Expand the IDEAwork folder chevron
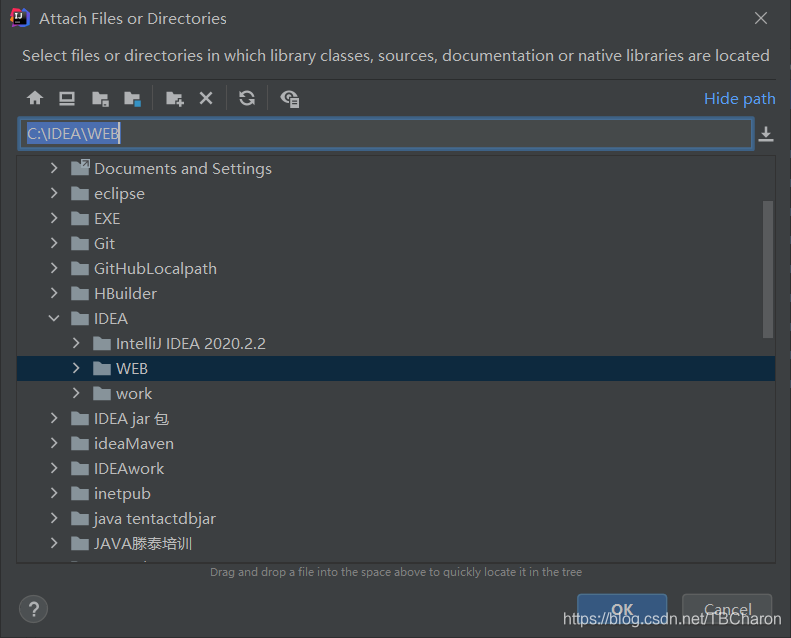The width and height of the screenshot is (791, 638). pos(54,468)
